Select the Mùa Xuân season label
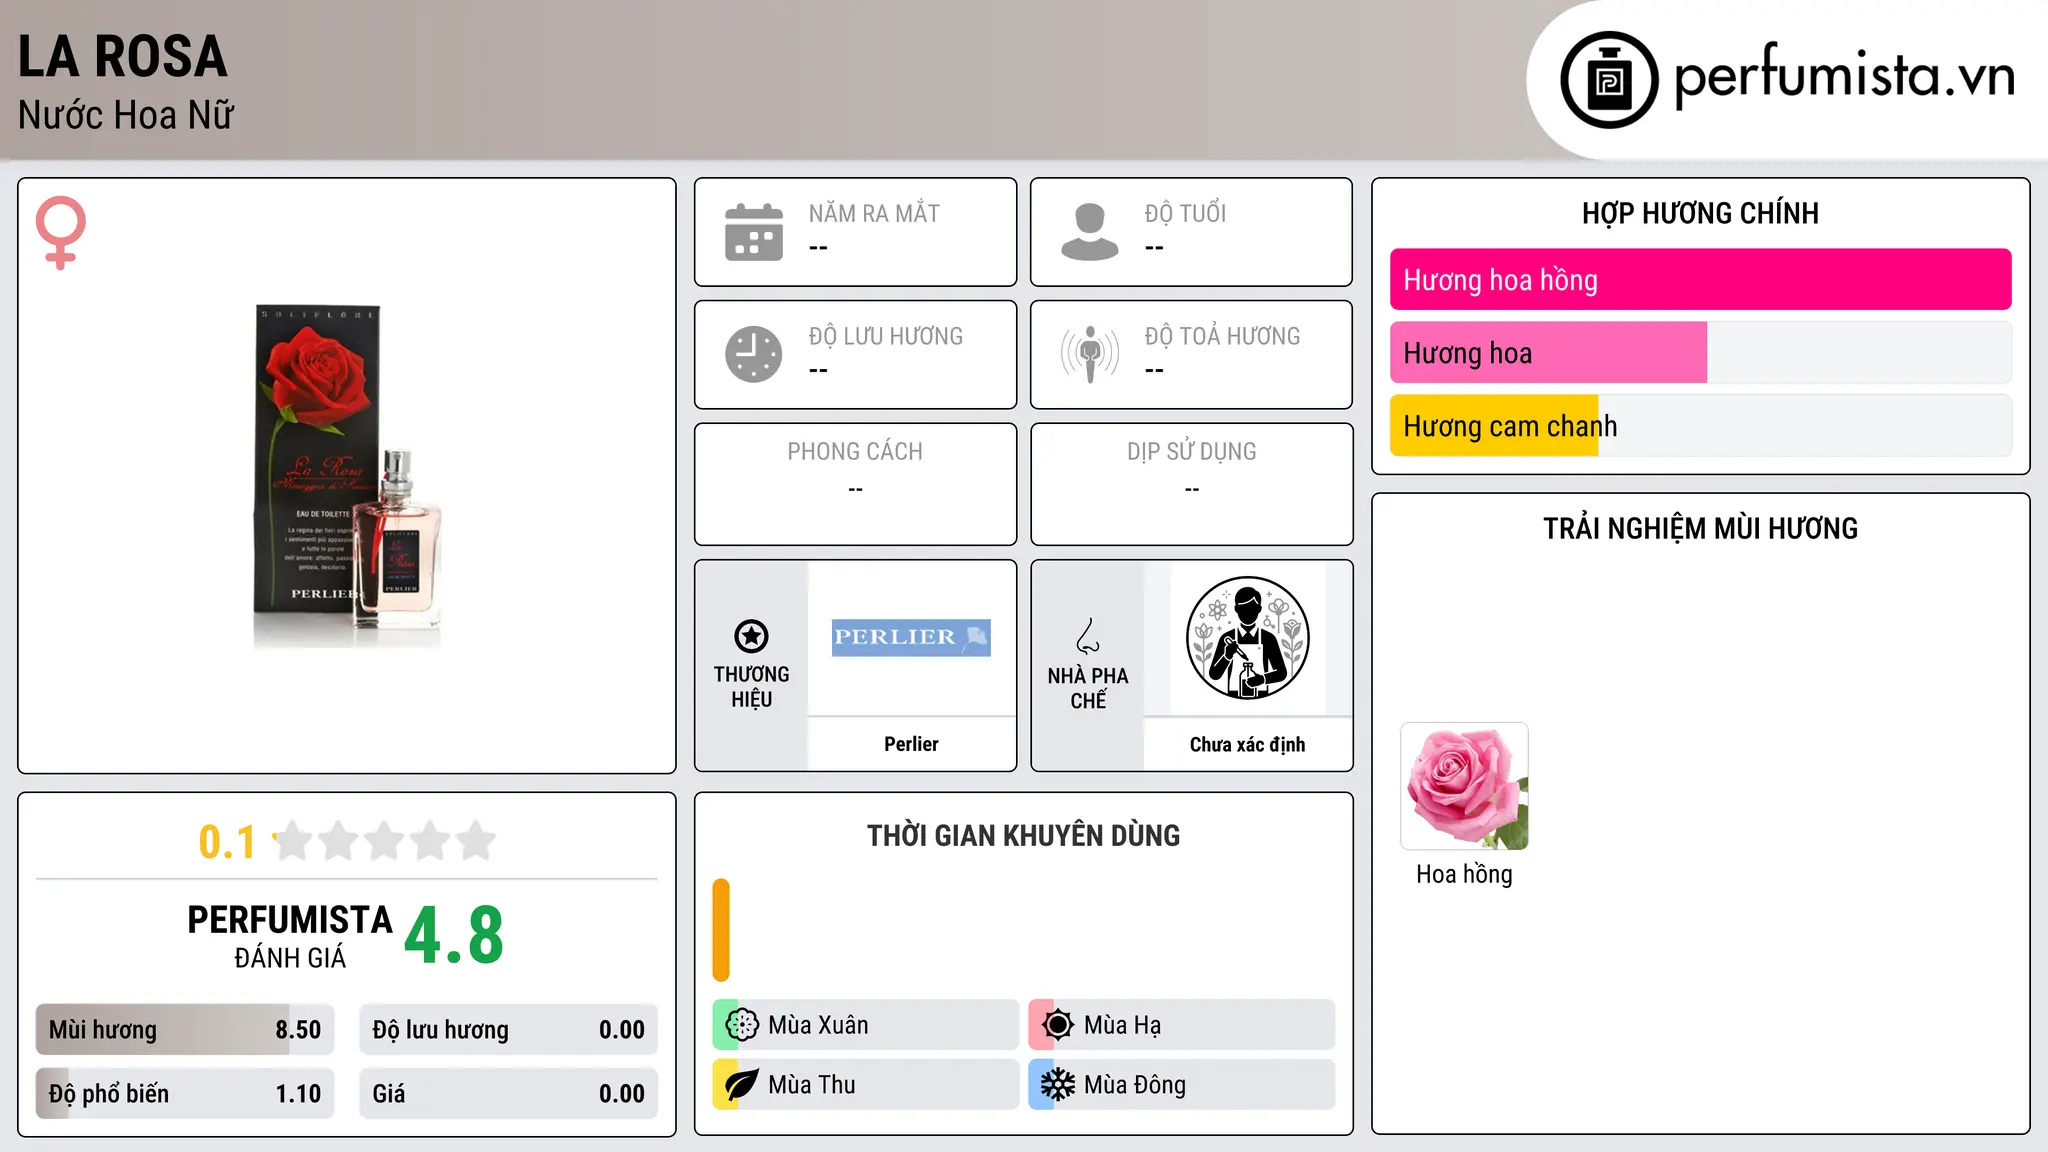Viewport: 2048px width, 1152px height. tap(818, 1025)
